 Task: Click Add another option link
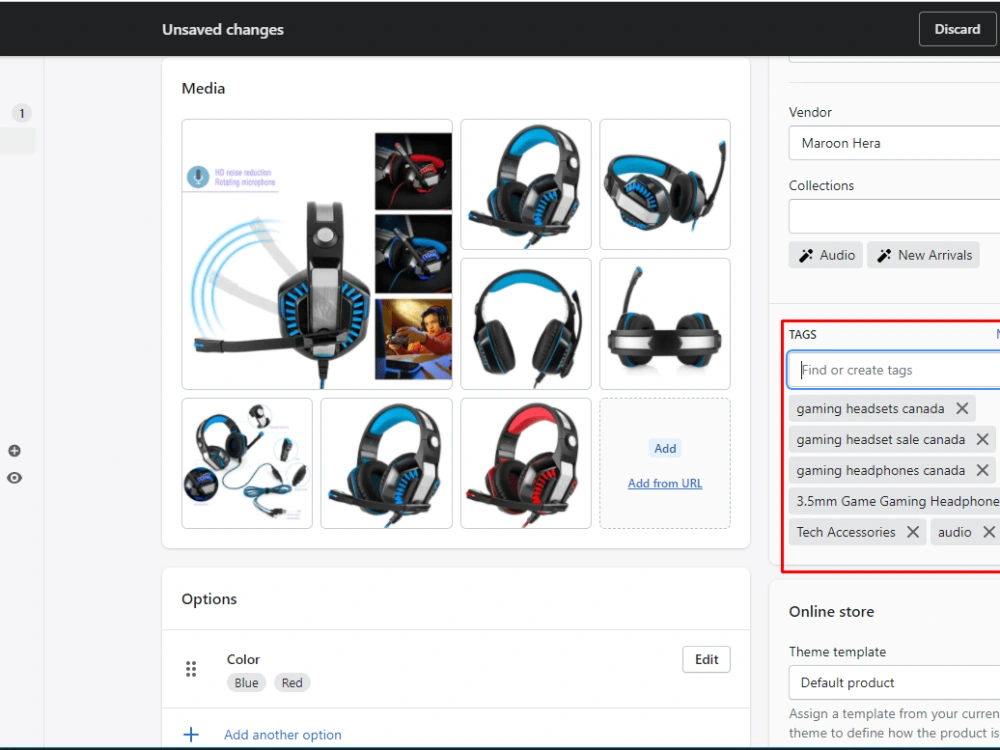(283, 735)
